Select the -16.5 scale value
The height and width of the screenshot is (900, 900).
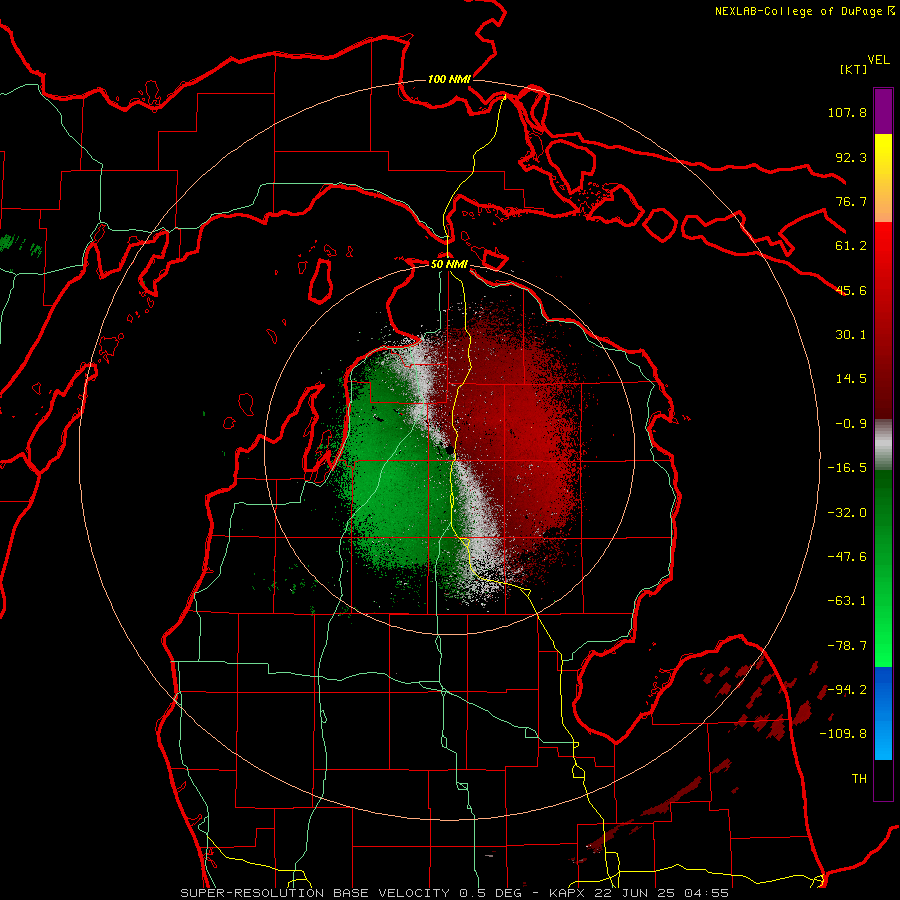pos(847,468)
